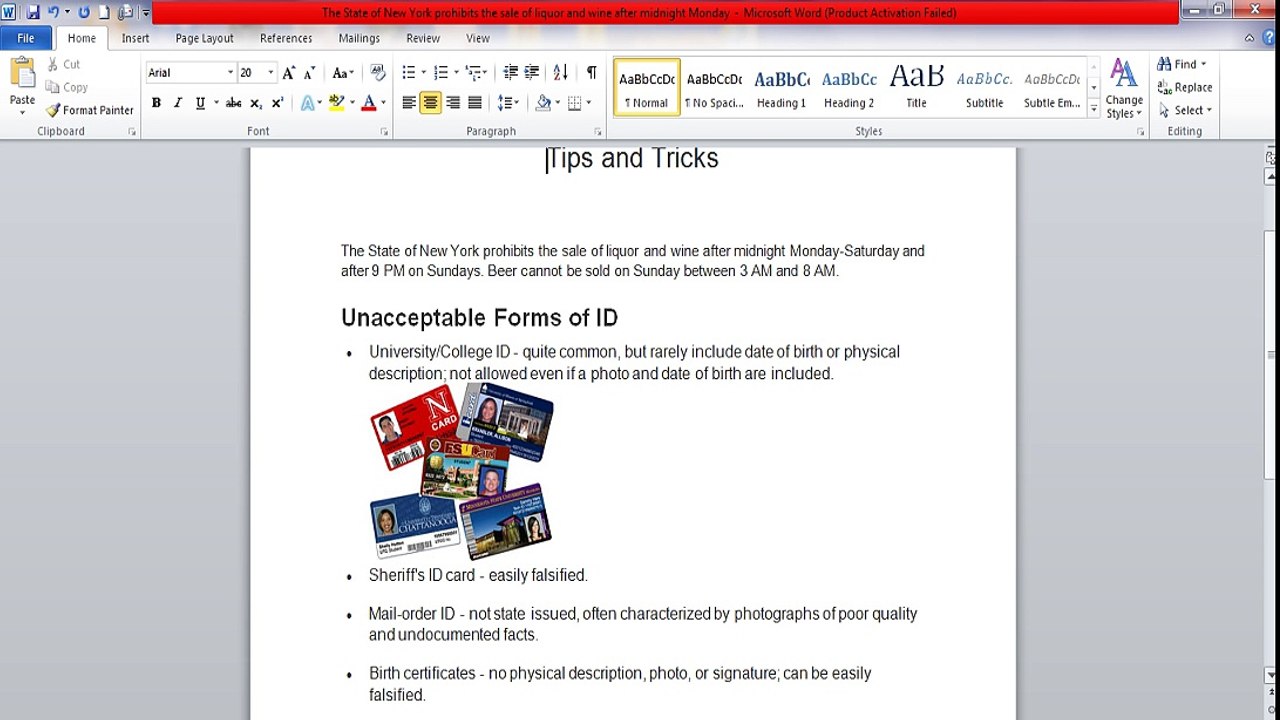Increase paragraph indent
Image resolution: width=1280 pixels, height=720 pixels.
coord(532,73)
